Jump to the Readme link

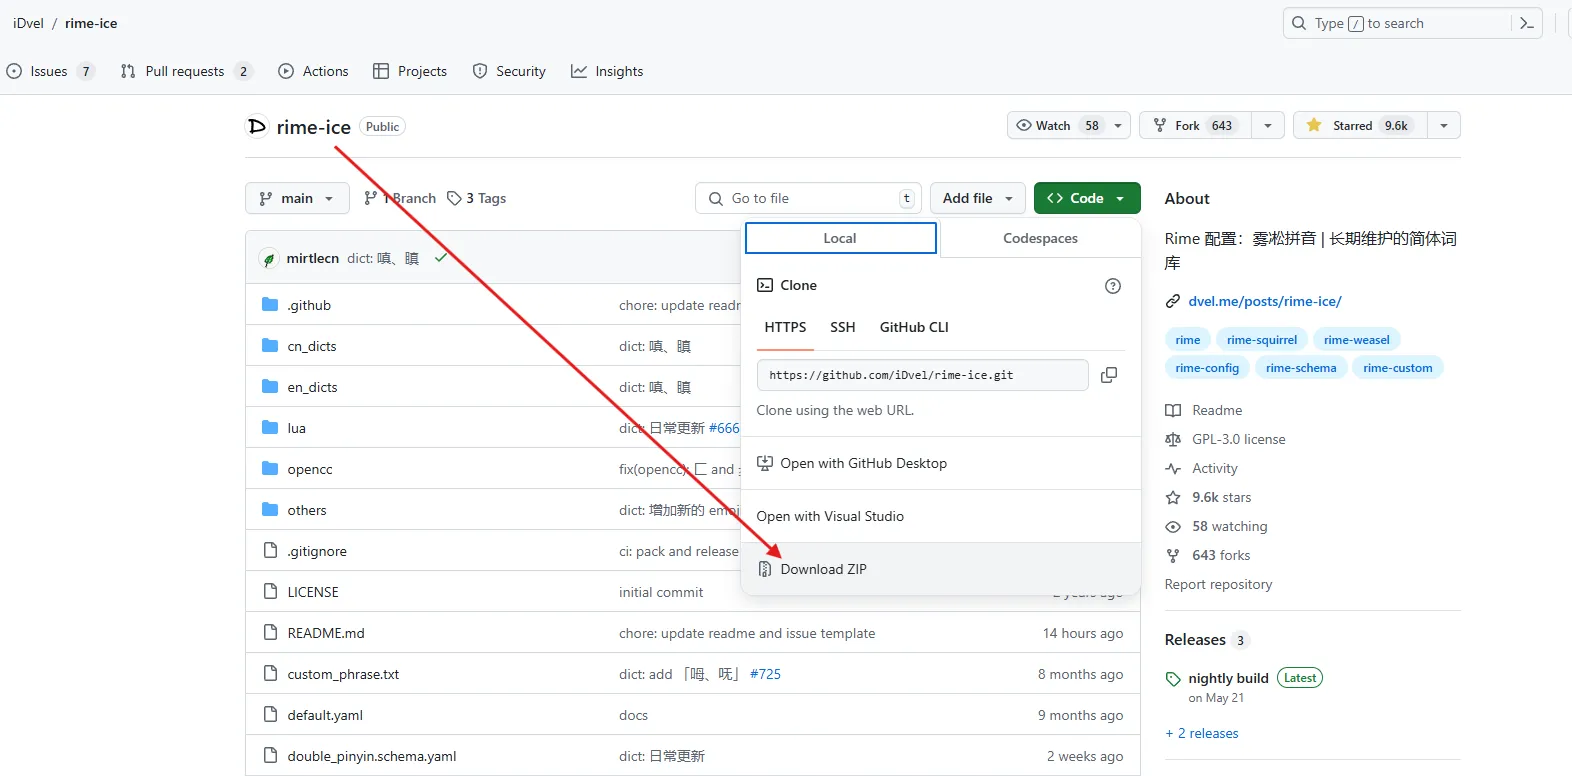(1217, 410)
